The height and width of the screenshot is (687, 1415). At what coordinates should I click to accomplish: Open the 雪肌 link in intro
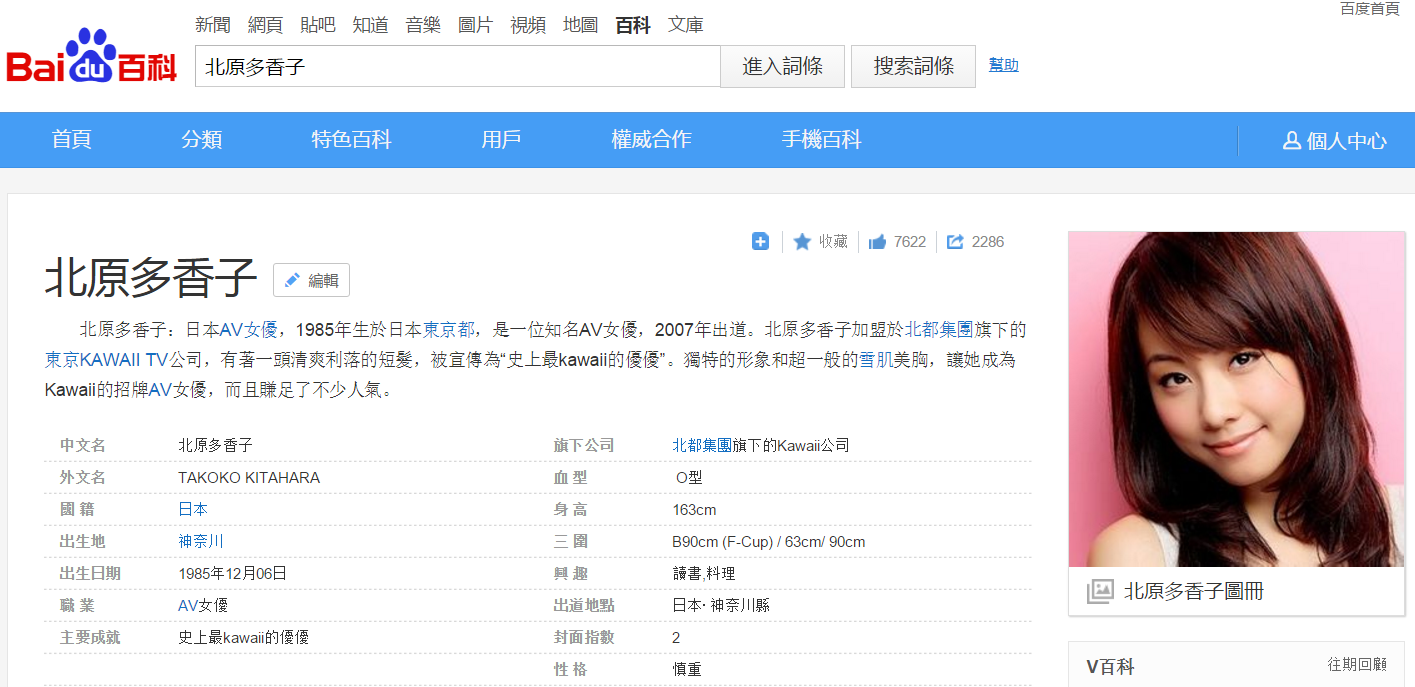[876, 359]
